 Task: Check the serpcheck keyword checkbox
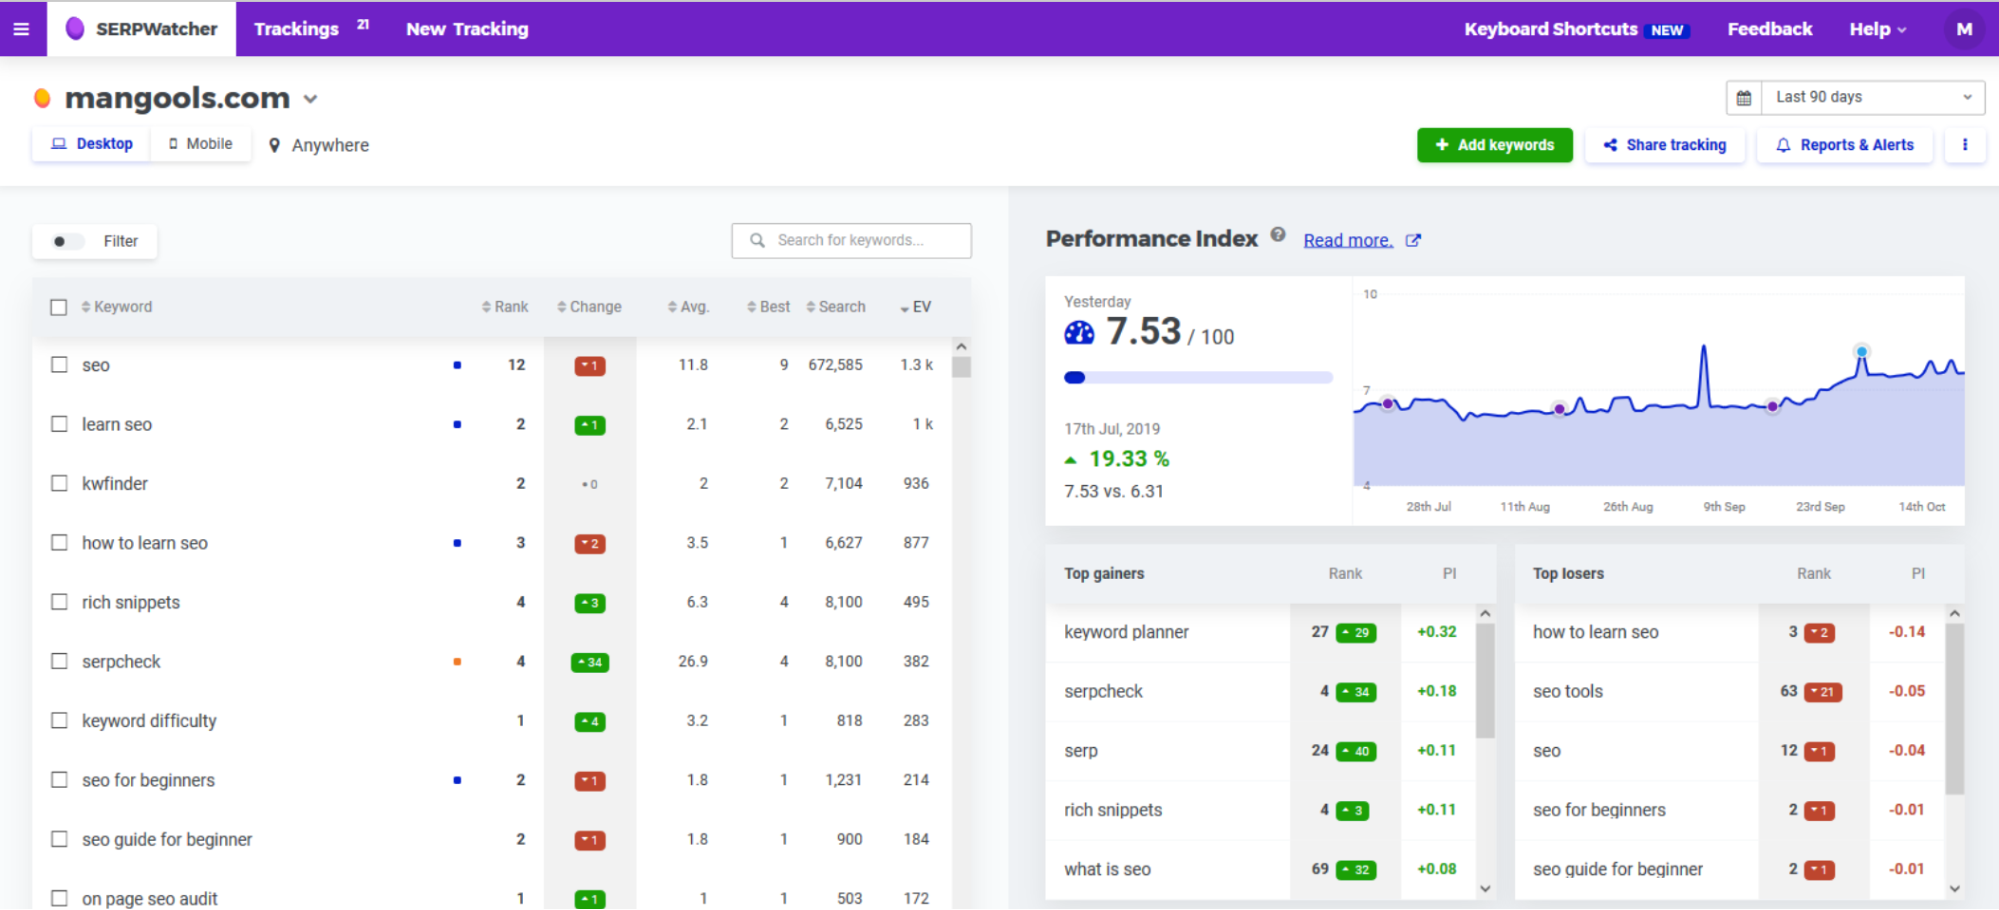point(59,661)
